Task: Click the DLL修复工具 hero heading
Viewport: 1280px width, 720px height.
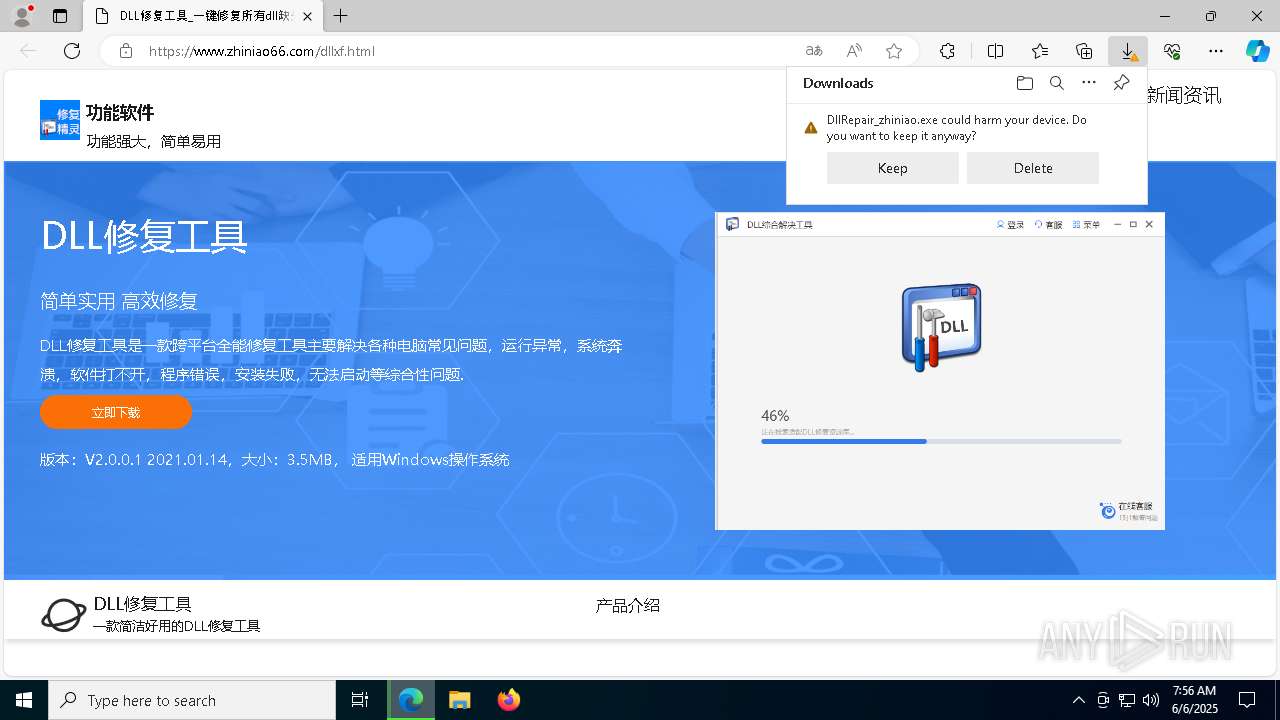Action: tap(144, 237)
